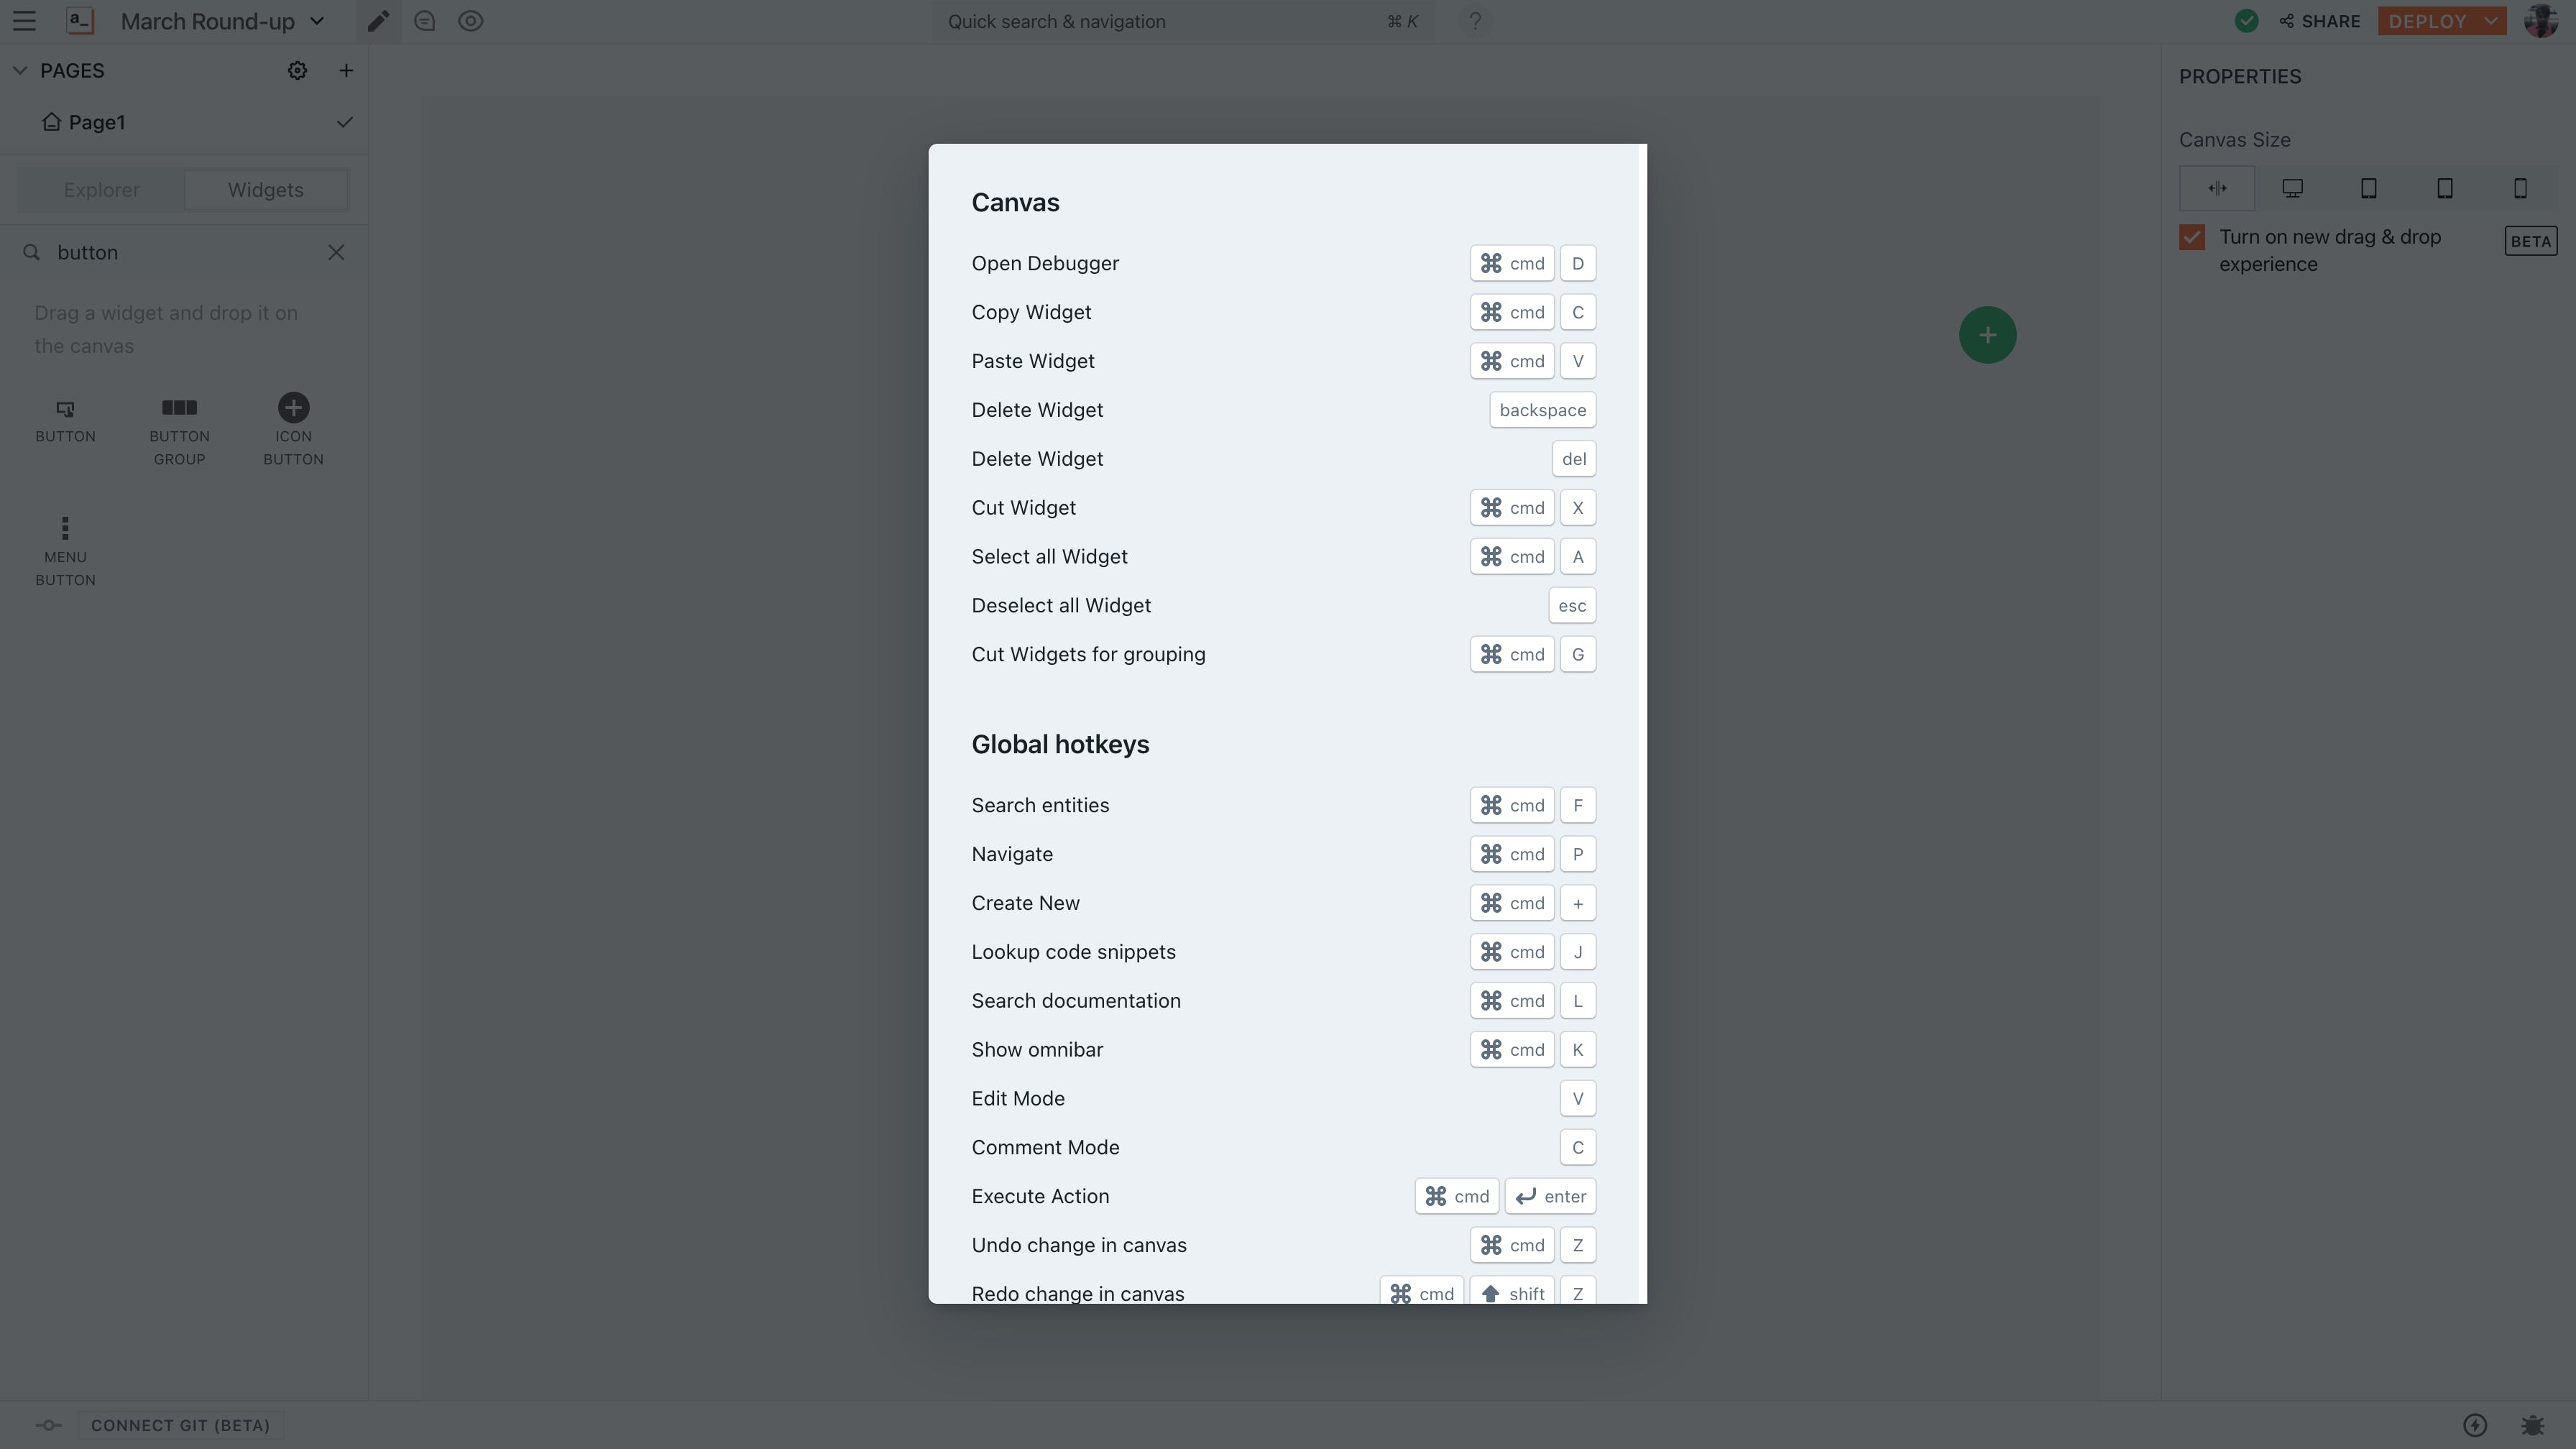Click the 'Paste Widget' shortcut label

1033,361
